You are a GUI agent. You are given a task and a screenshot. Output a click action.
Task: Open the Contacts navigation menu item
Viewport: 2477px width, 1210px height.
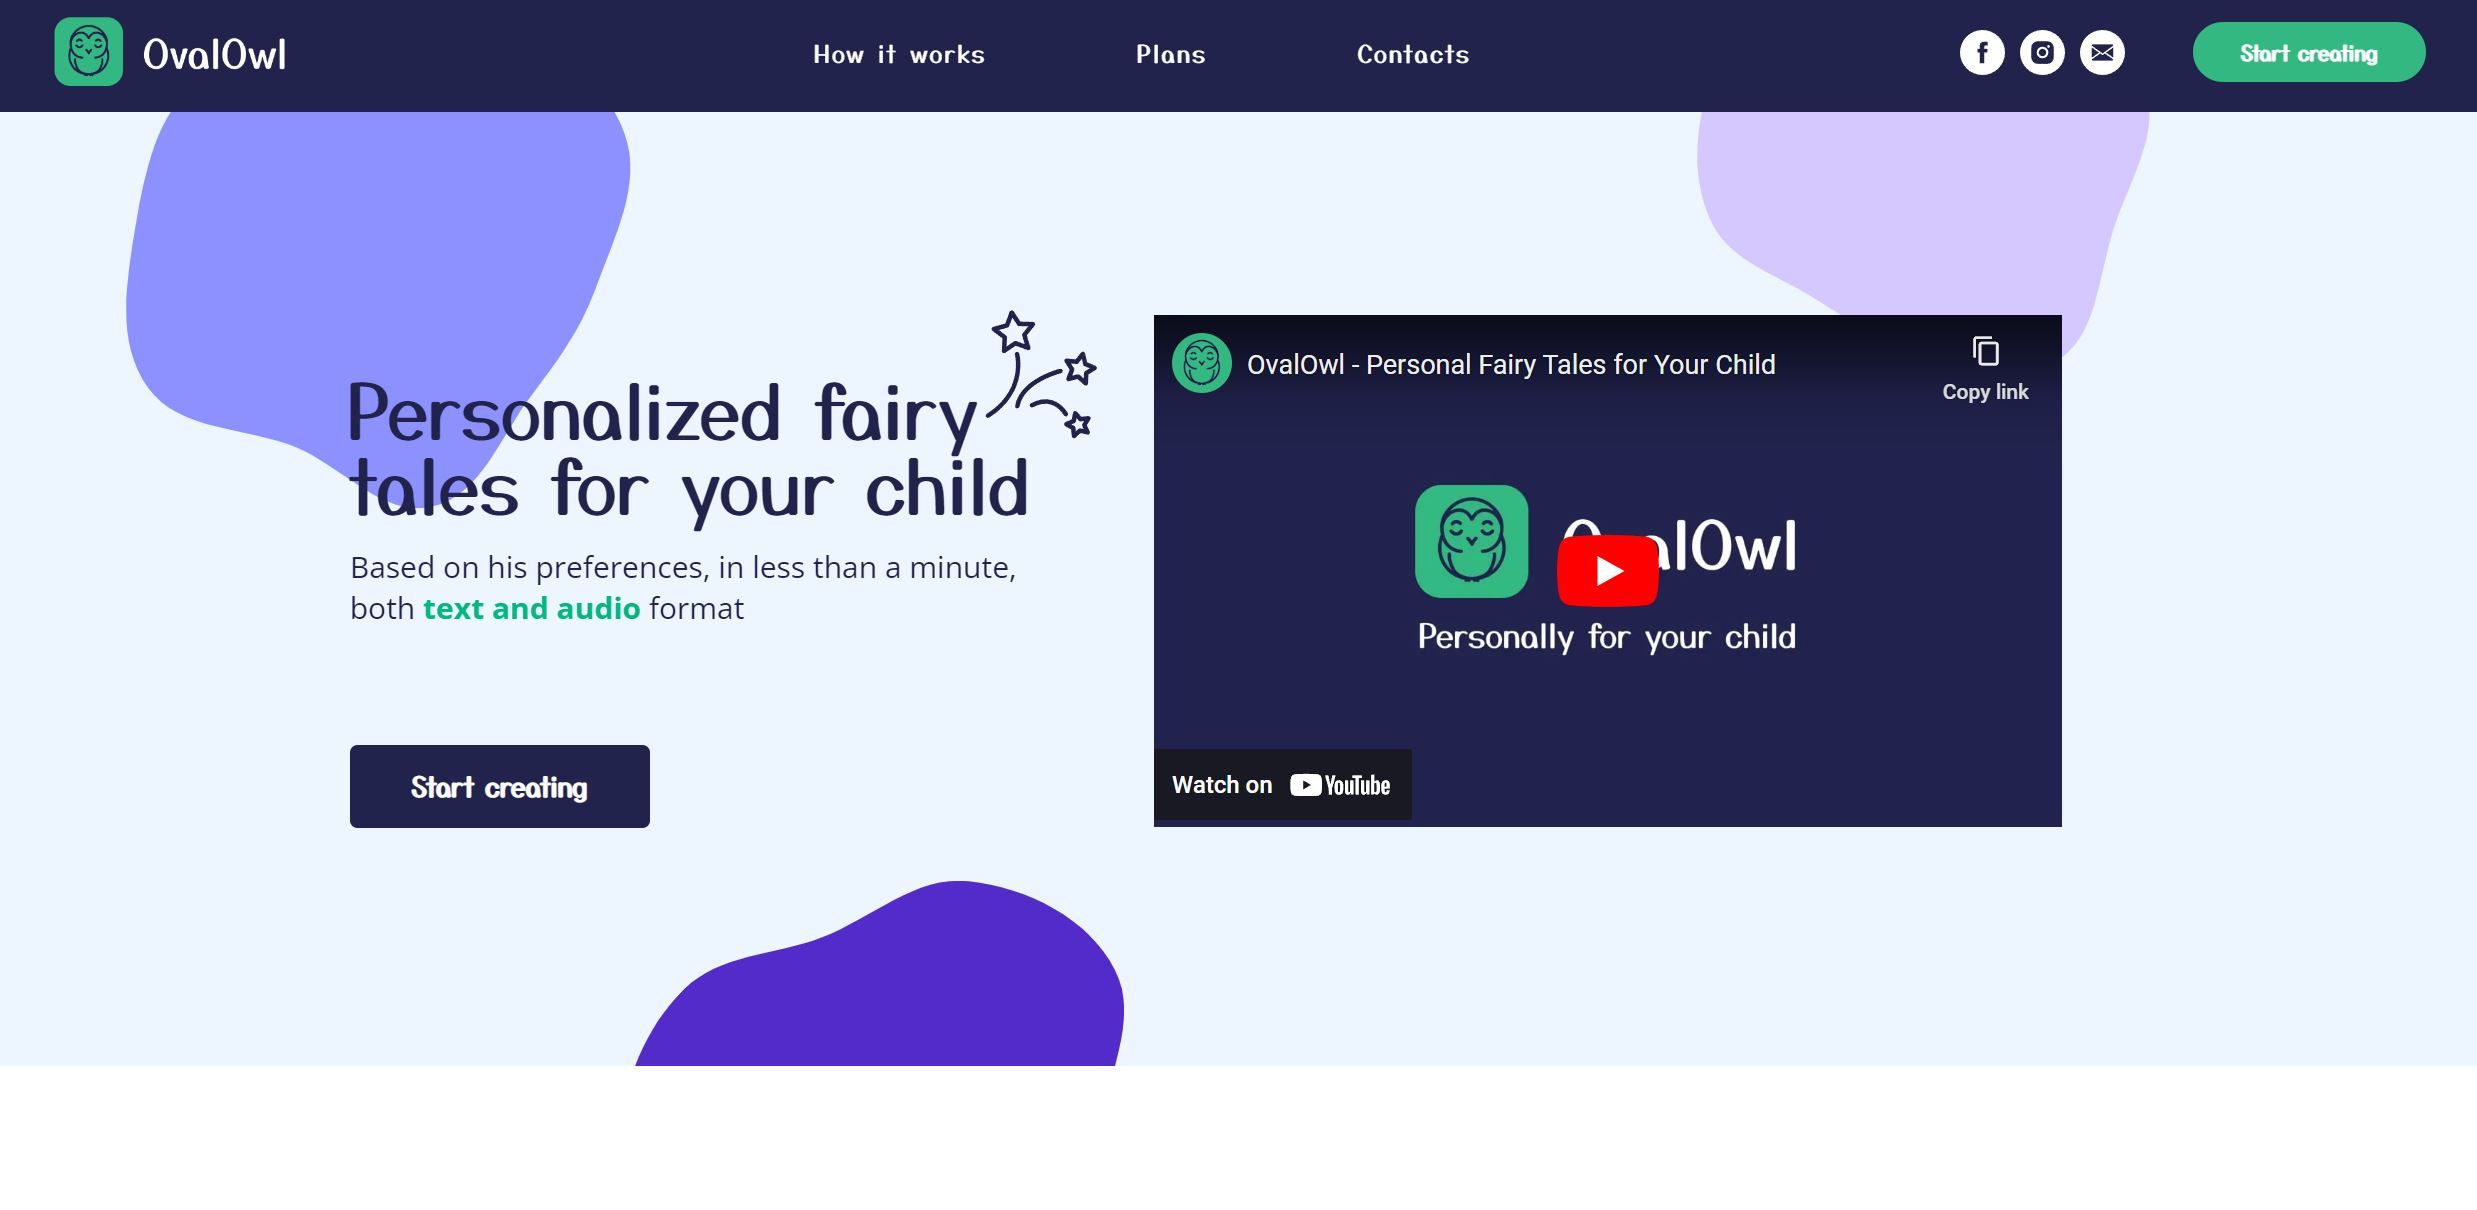[1412, 55]
